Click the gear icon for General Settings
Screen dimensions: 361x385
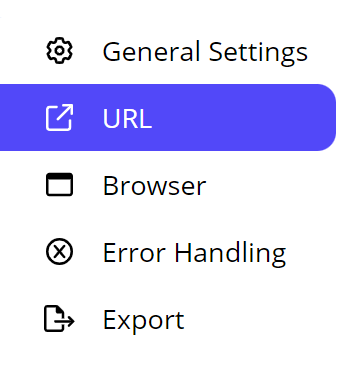click(59, 51)
